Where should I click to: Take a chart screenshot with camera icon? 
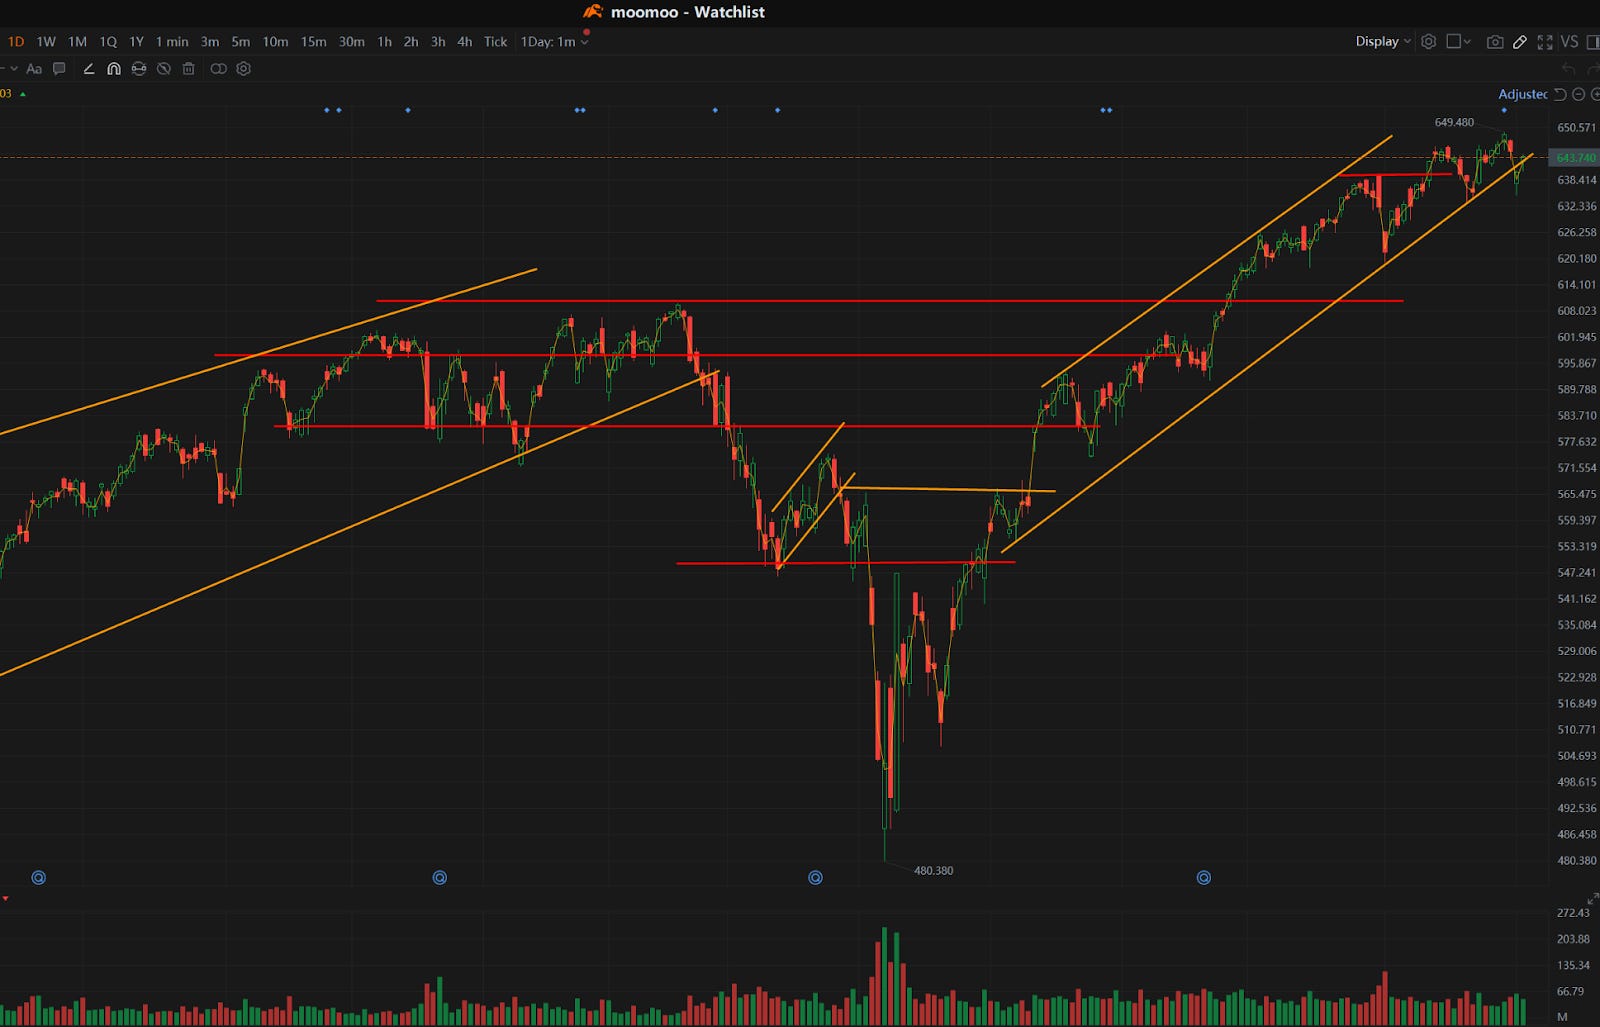pos(1495,42)
